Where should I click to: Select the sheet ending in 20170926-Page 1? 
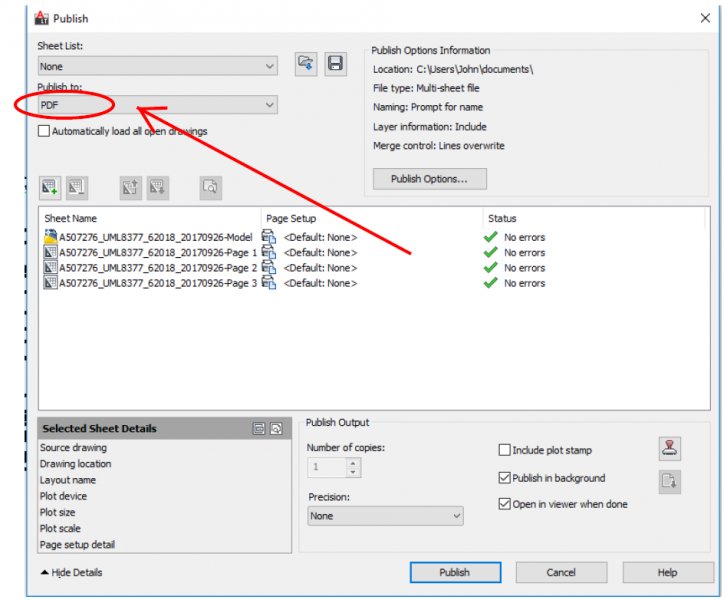coord(158,252)
